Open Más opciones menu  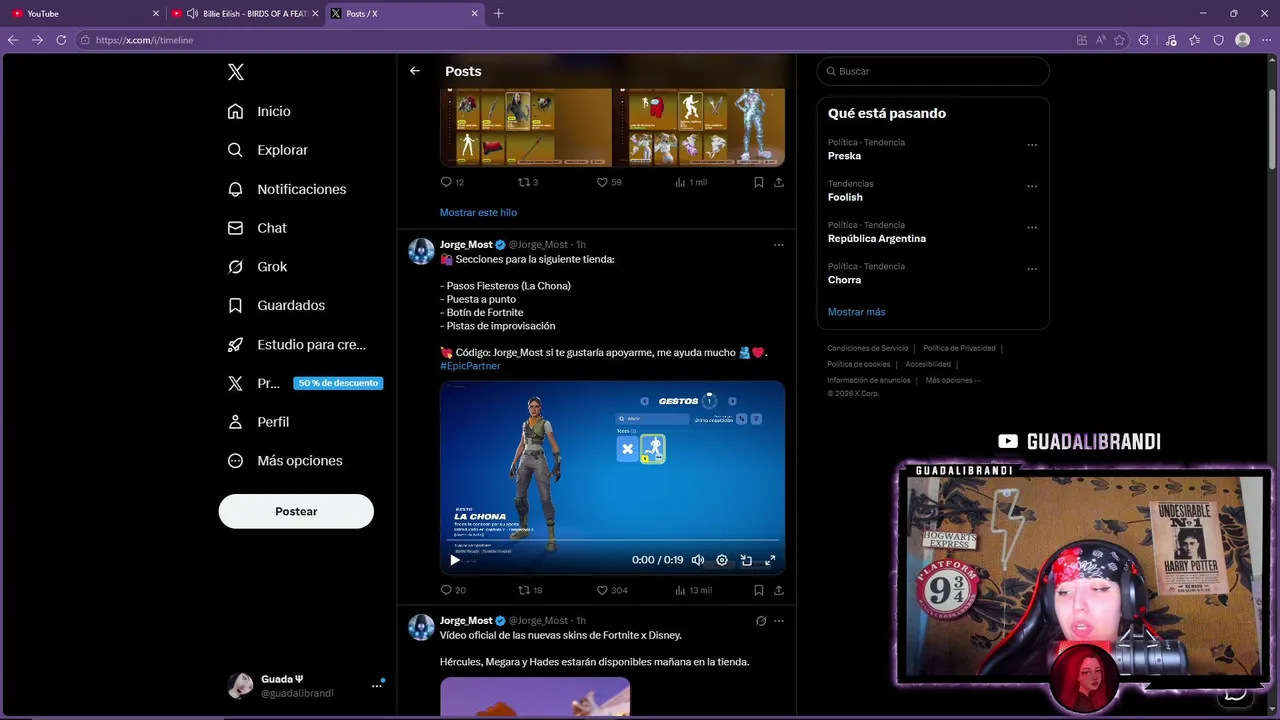tap(285, 461)
